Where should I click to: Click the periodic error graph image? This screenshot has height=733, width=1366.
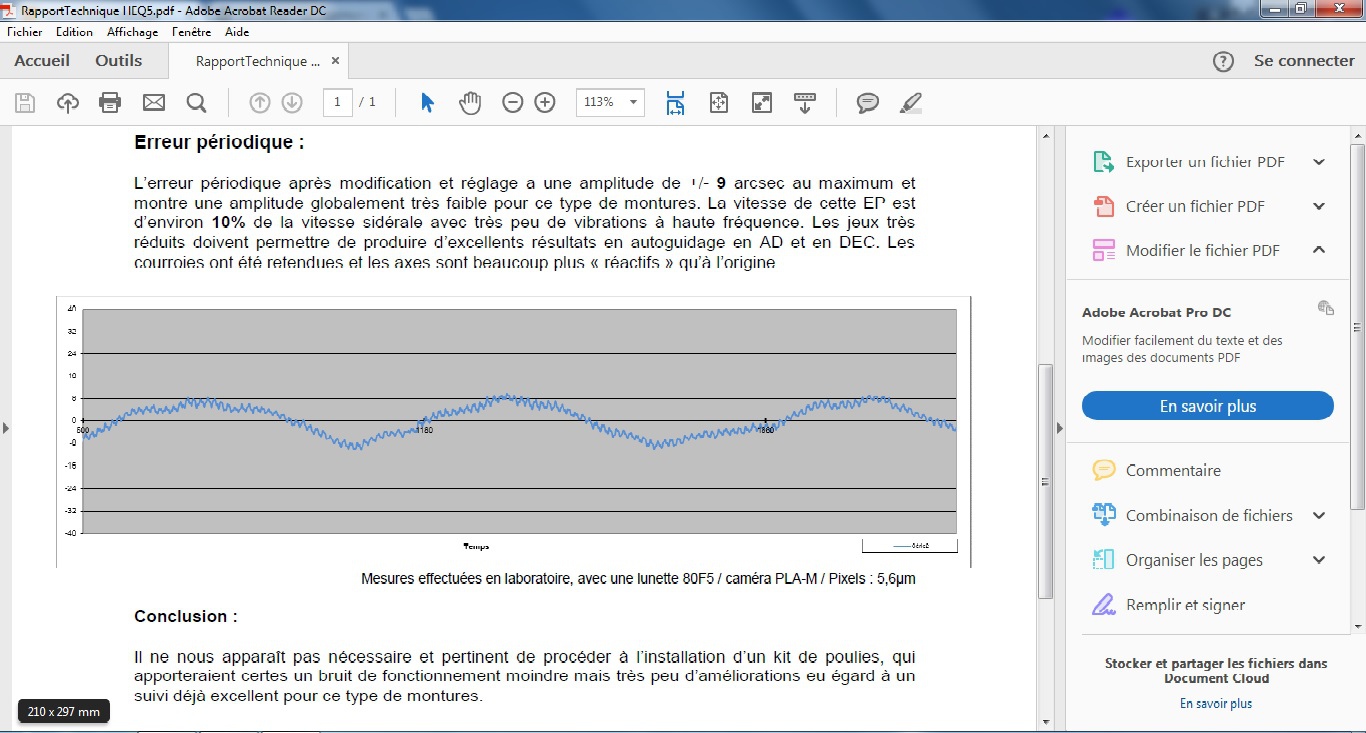pyautogui.click(x=514, y=431)
